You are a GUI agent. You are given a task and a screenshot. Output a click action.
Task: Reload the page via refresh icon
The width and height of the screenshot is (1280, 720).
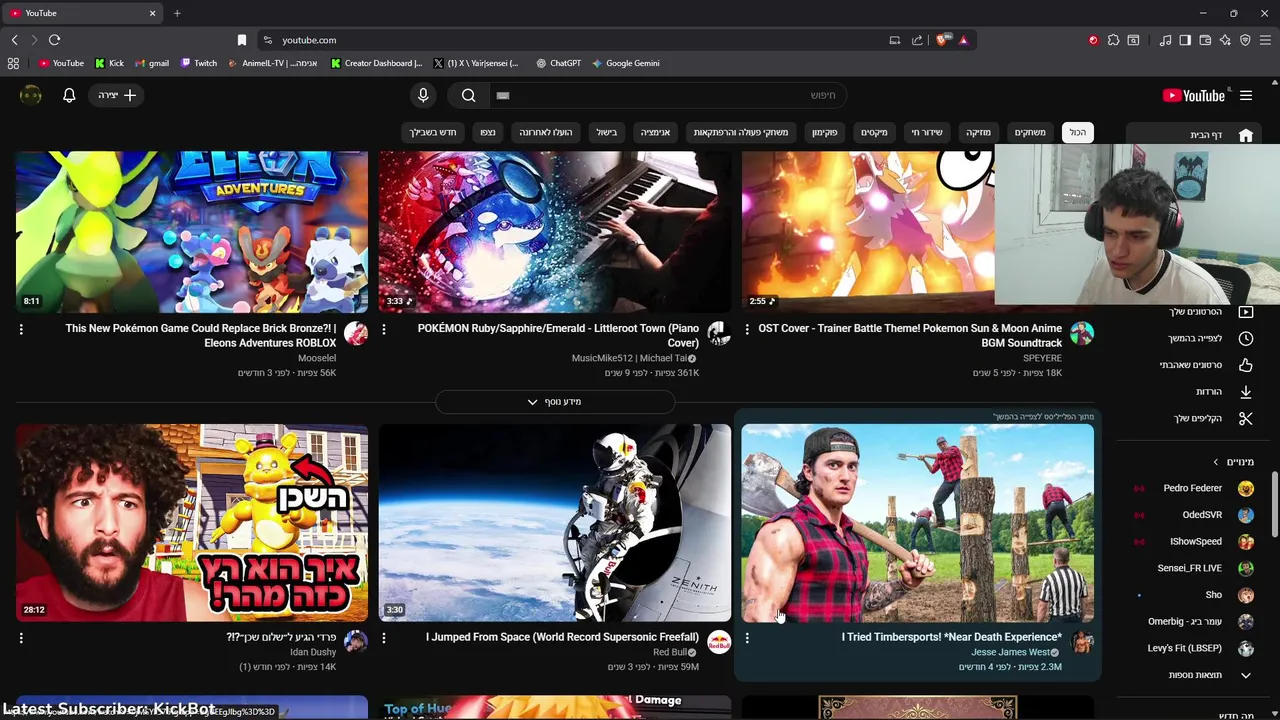(x=54, y=40)
